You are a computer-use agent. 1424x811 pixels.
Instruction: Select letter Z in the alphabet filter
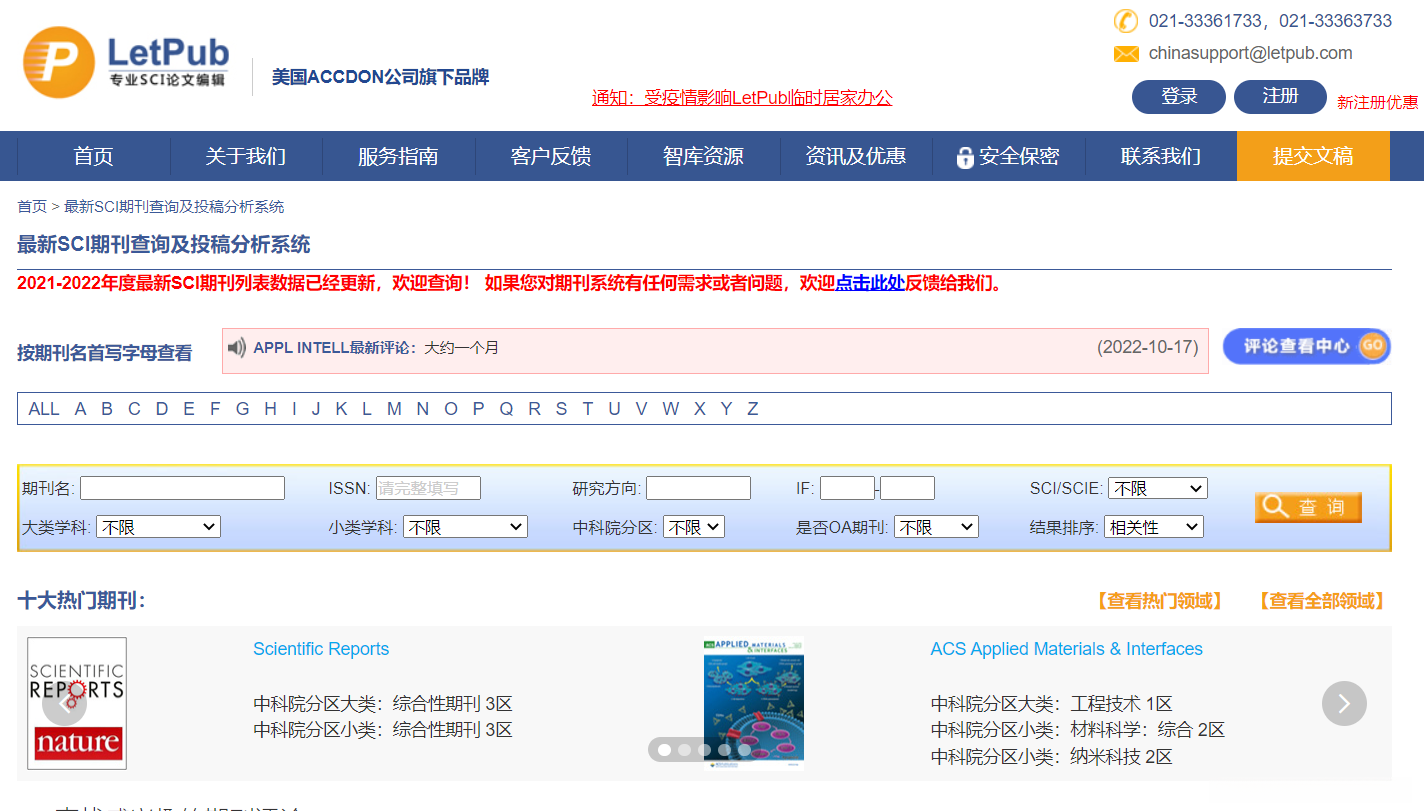pos(753,409)
